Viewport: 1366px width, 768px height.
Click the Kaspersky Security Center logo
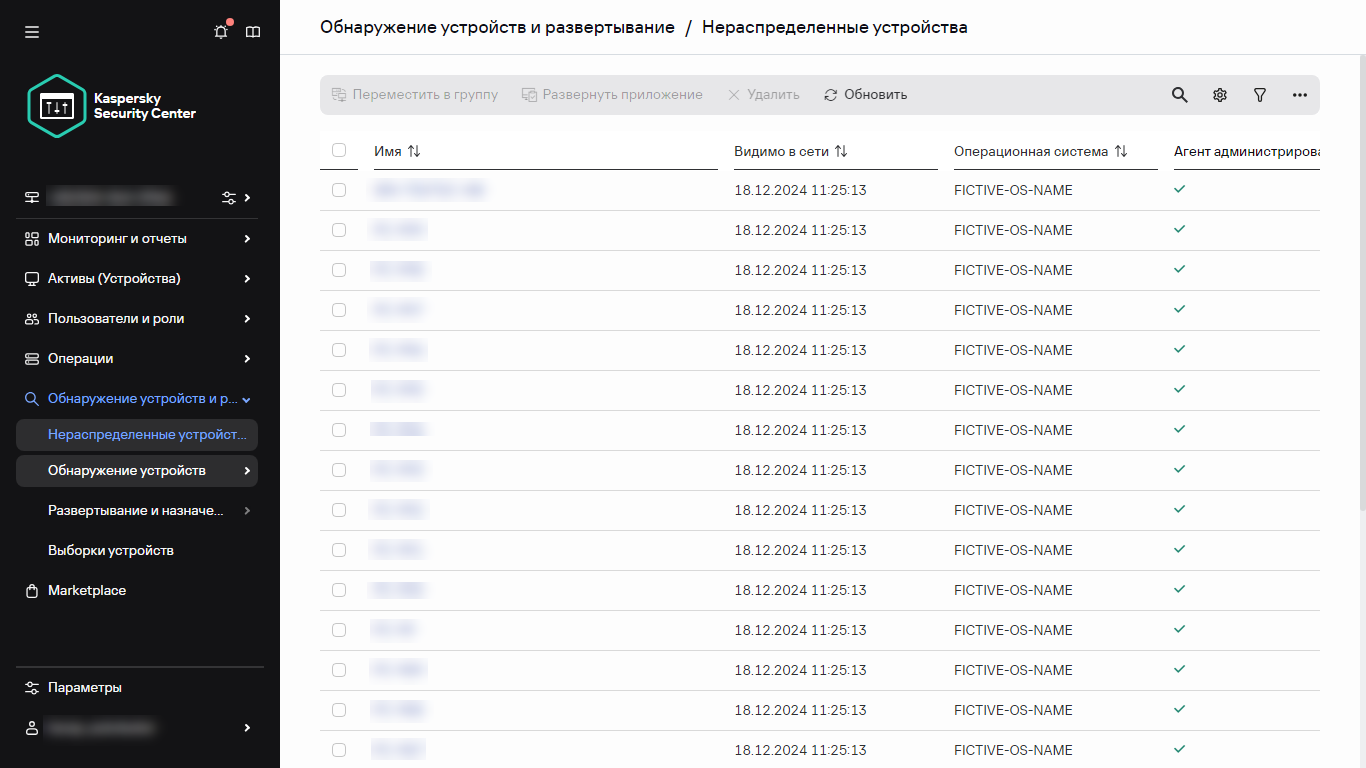point(110,105)
